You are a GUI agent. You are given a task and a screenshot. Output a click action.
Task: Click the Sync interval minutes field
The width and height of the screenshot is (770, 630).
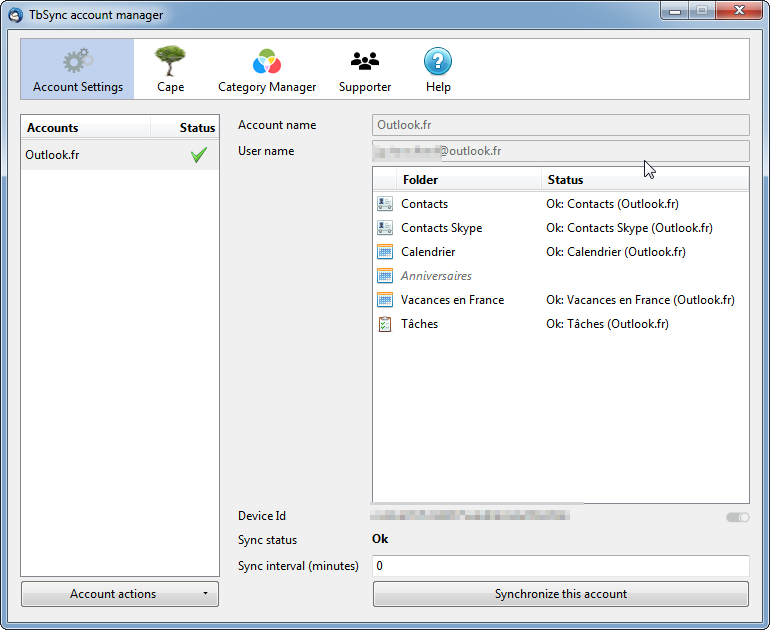(x=560, y=566)
